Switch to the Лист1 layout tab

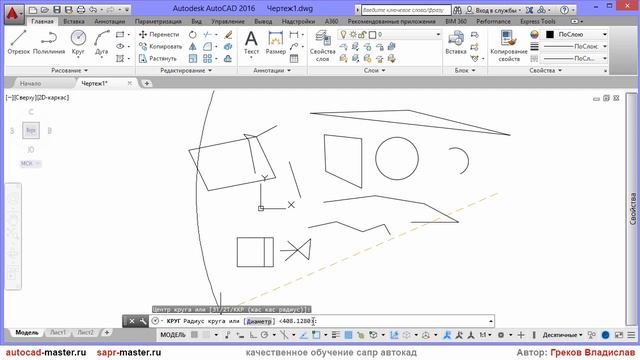(x=58, y=333)
